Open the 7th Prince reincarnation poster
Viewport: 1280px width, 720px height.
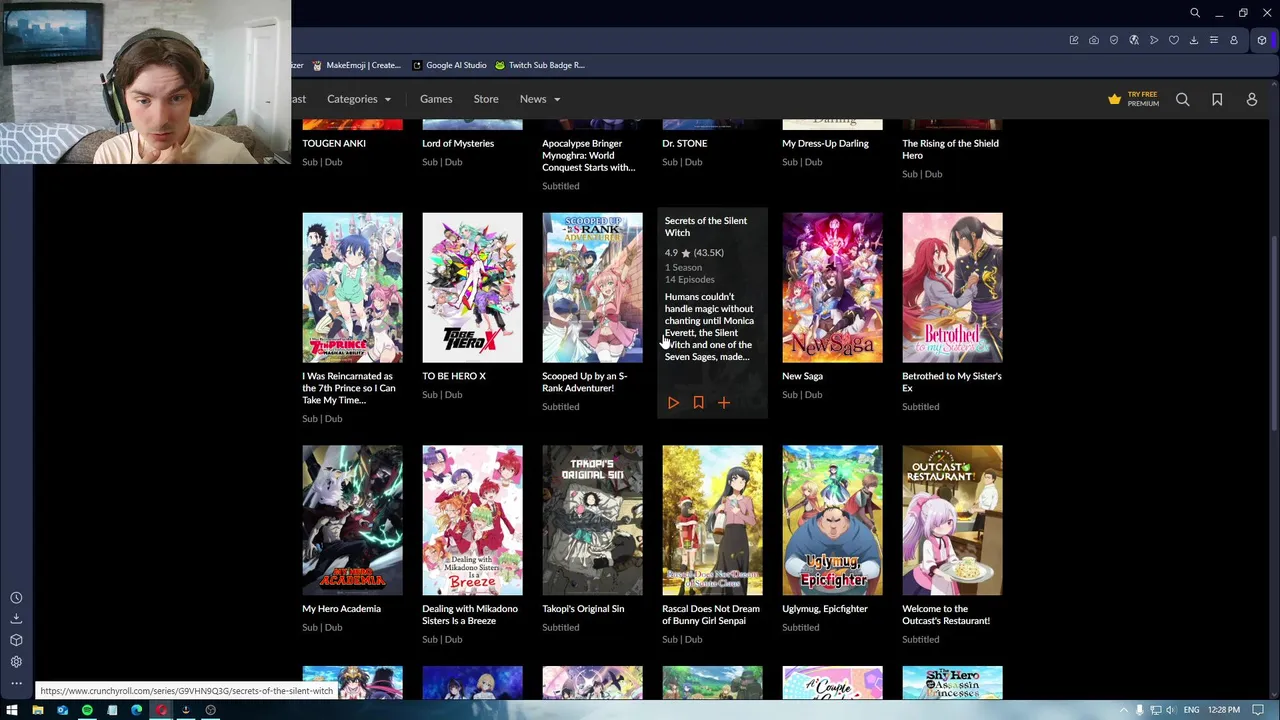click(352, 287)
